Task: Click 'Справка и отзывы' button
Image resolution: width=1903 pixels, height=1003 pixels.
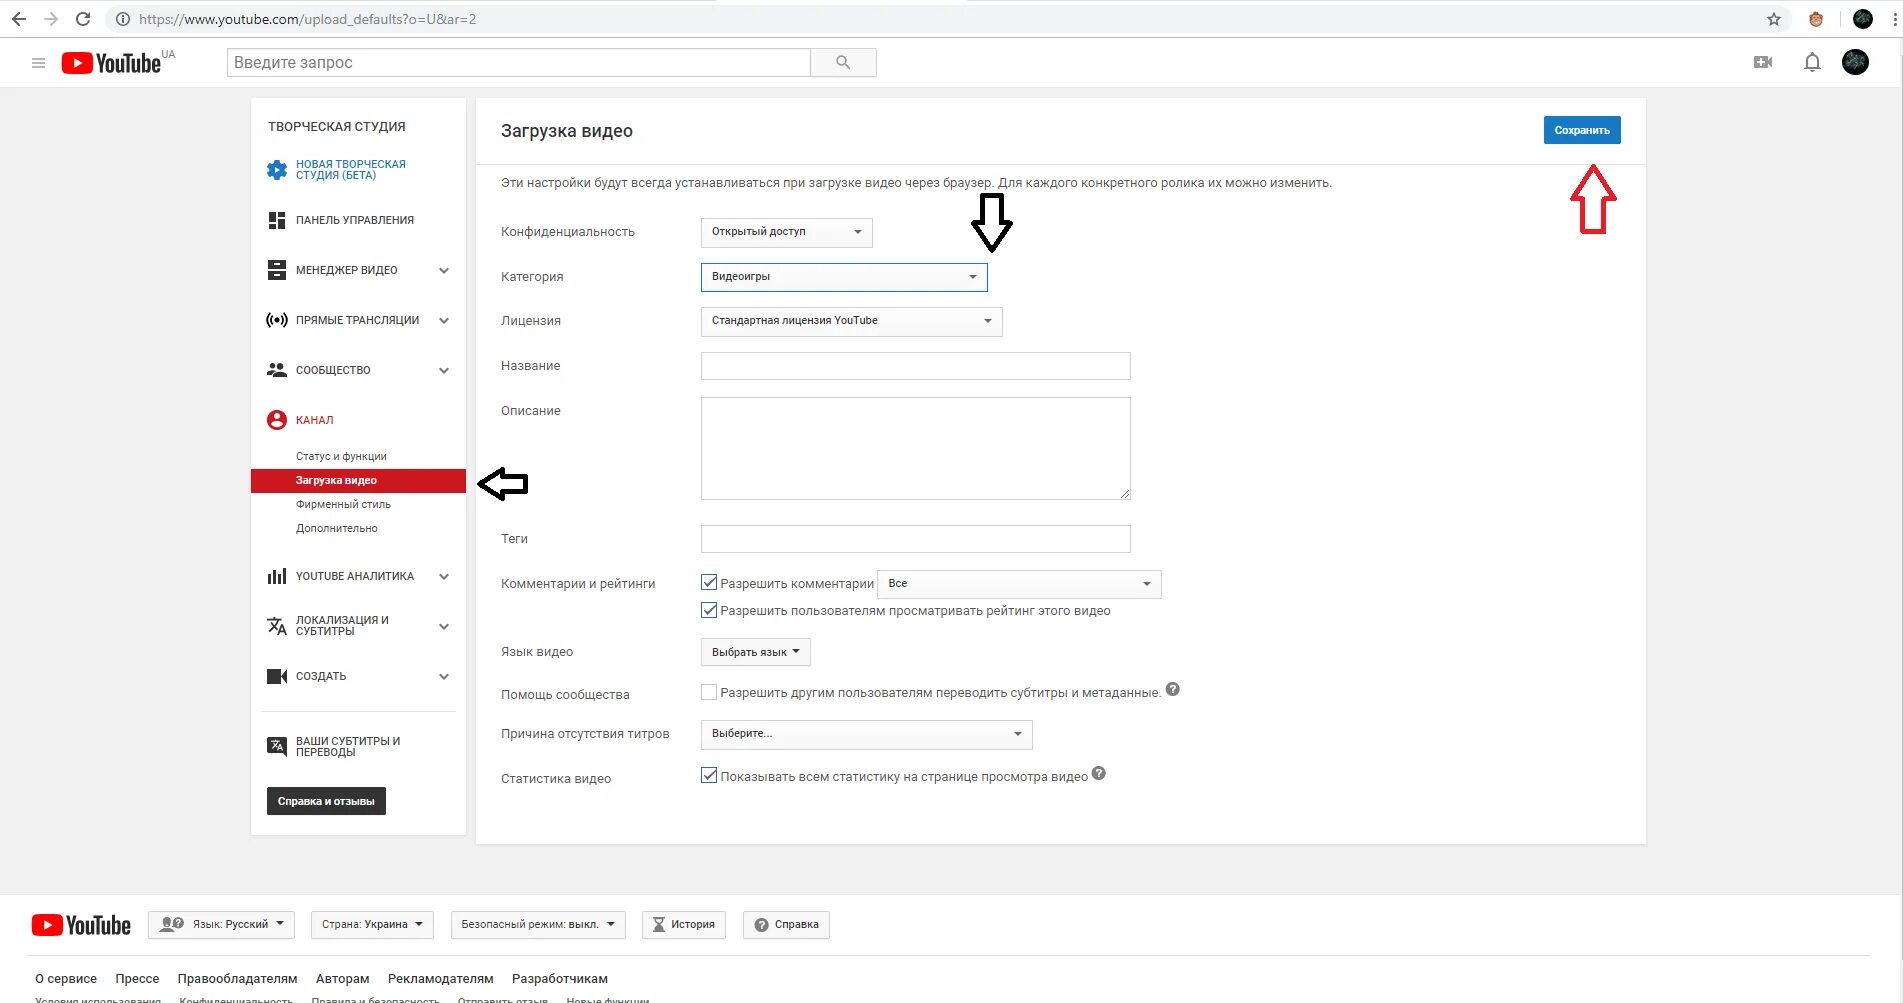Action: coord(326,801)
